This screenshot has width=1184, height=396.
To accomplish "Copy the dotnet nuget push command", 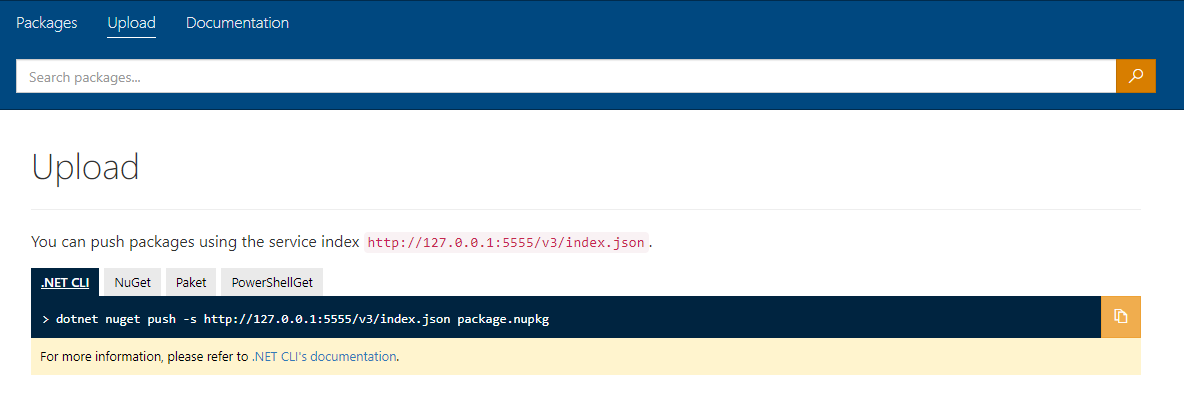I will pos(1121,317).
